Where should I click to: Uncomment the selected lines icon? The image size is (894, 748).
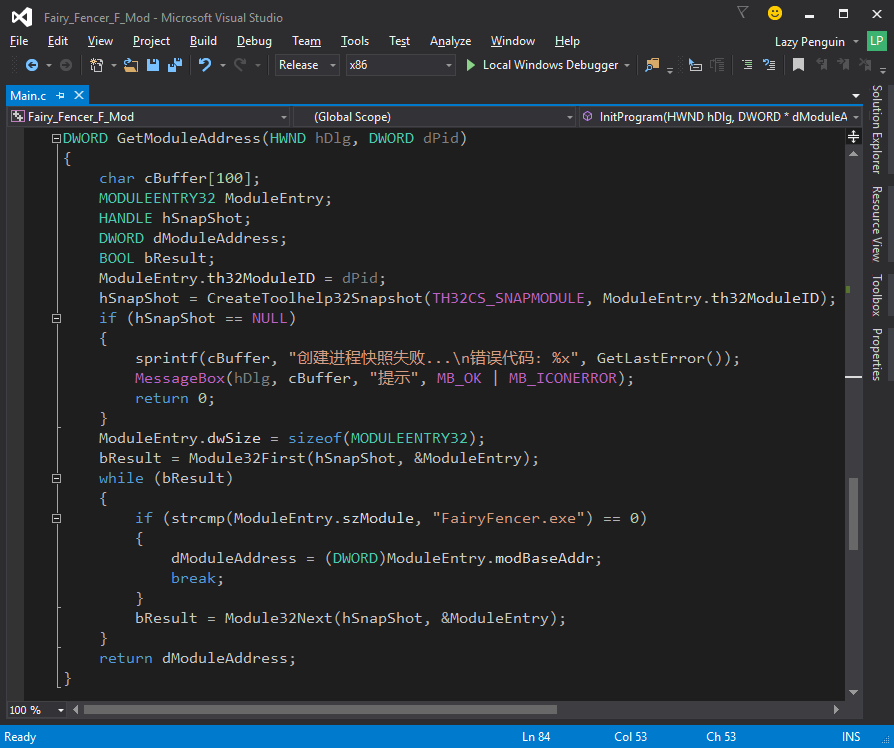tap(769, 65)
